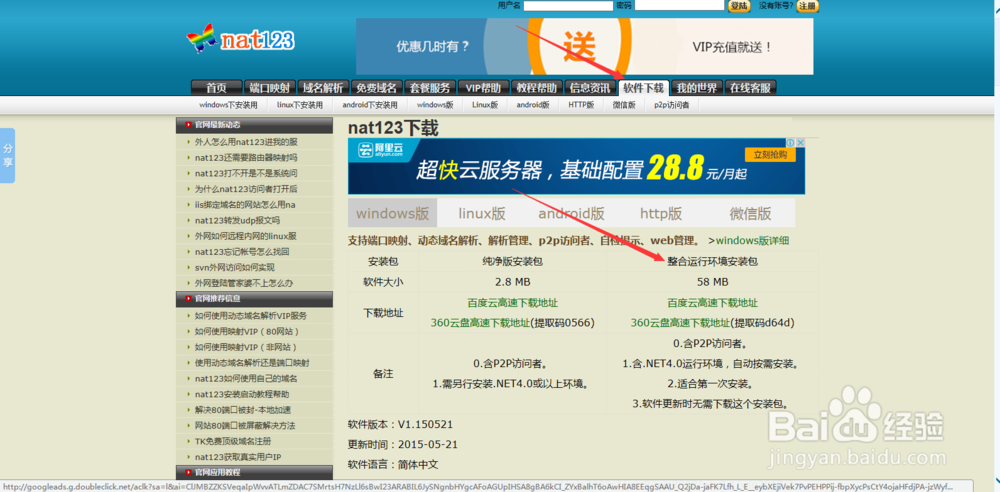Click the Linux版 submenu link
Viewport: 1000px width, 492px height.
pyautogui.click(x=485, y=105)
